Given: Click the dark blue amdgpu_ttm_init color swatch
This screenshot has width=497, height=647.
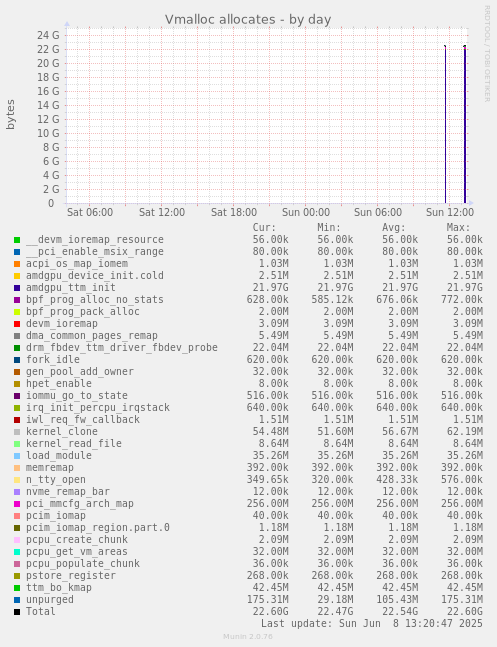Looking at the screenshot, I should click(x=17, y=288).
